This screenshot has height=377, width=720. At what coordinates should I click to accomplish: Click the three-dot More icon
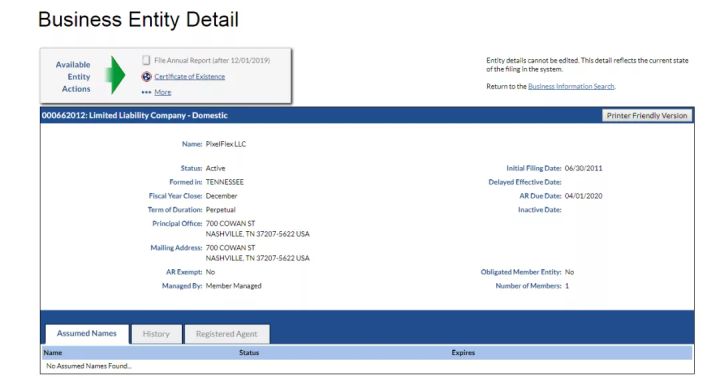coord(146,92)
